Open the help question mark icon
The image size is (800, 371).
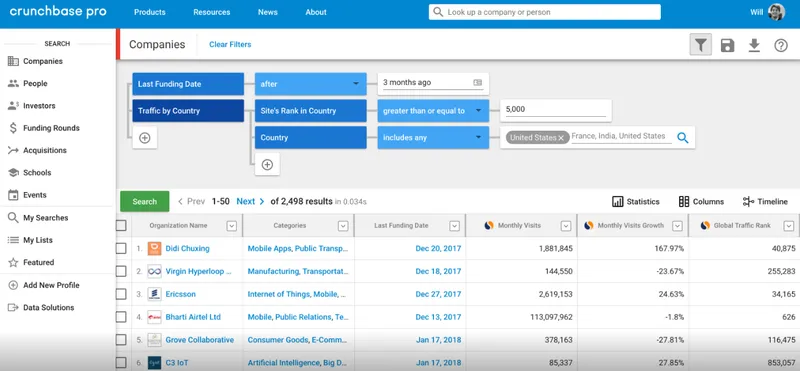click(781, 45)
